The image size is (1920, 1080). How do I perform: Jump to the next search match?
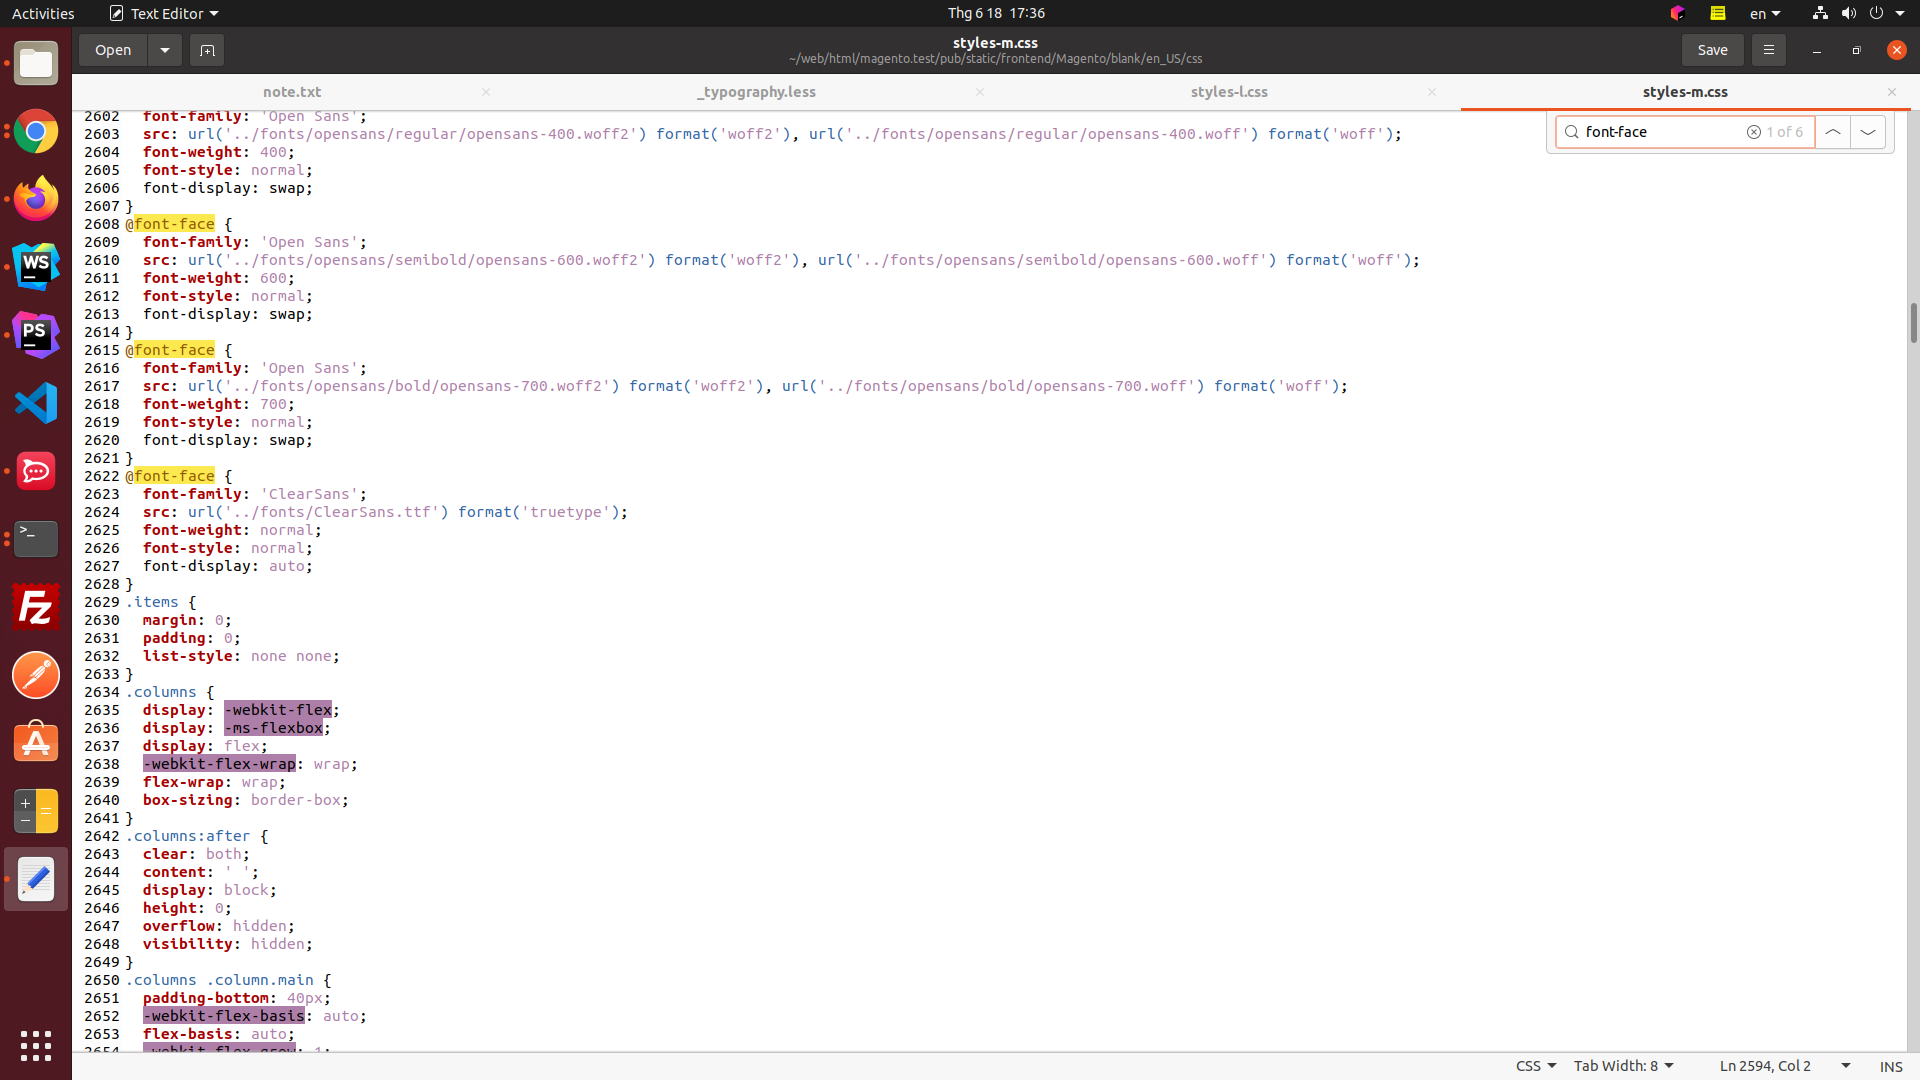(1868, 131)
